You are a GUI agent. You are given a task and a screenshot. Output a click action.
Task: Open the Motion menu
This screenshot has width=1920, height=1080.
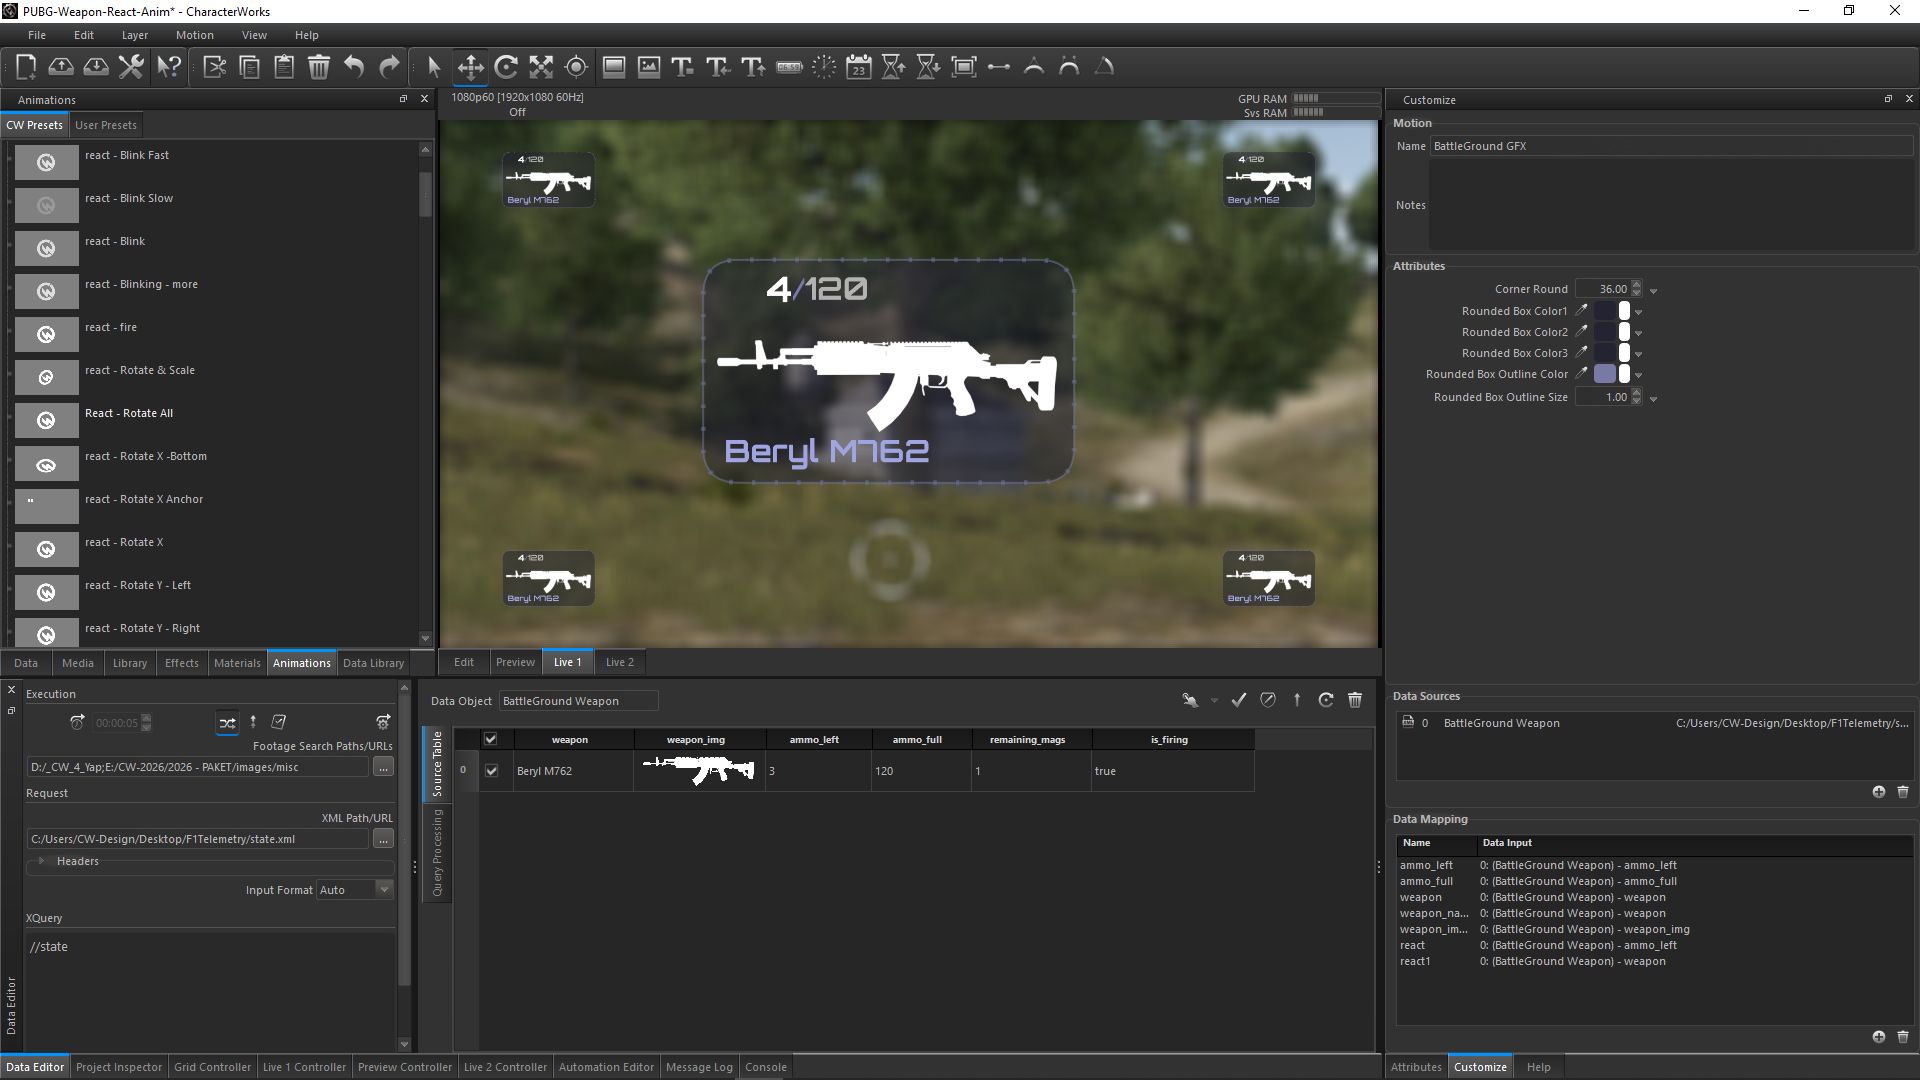[x=194, y=35]
